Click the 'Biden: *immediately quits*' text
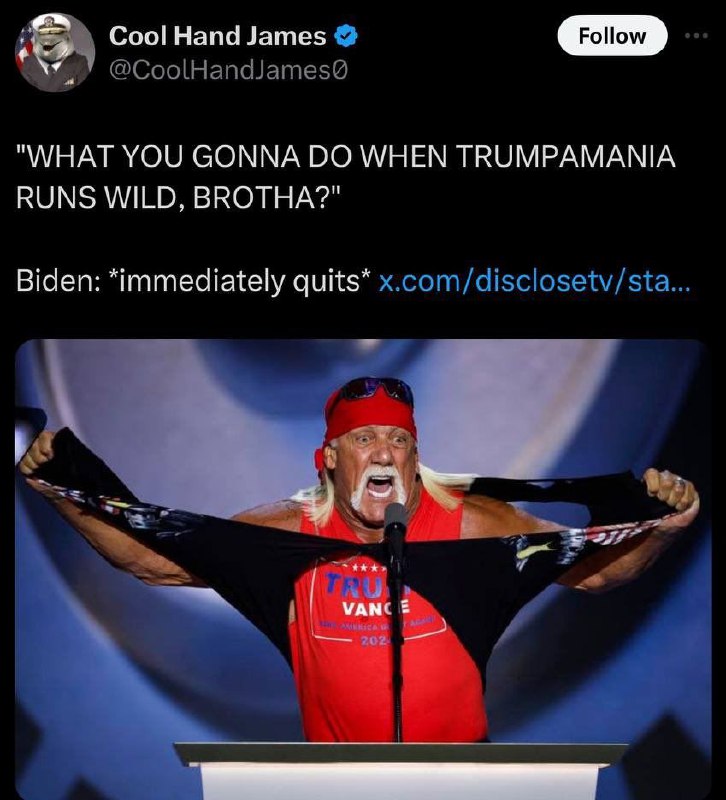The image size is (726, 800). (x=193, y=281)
